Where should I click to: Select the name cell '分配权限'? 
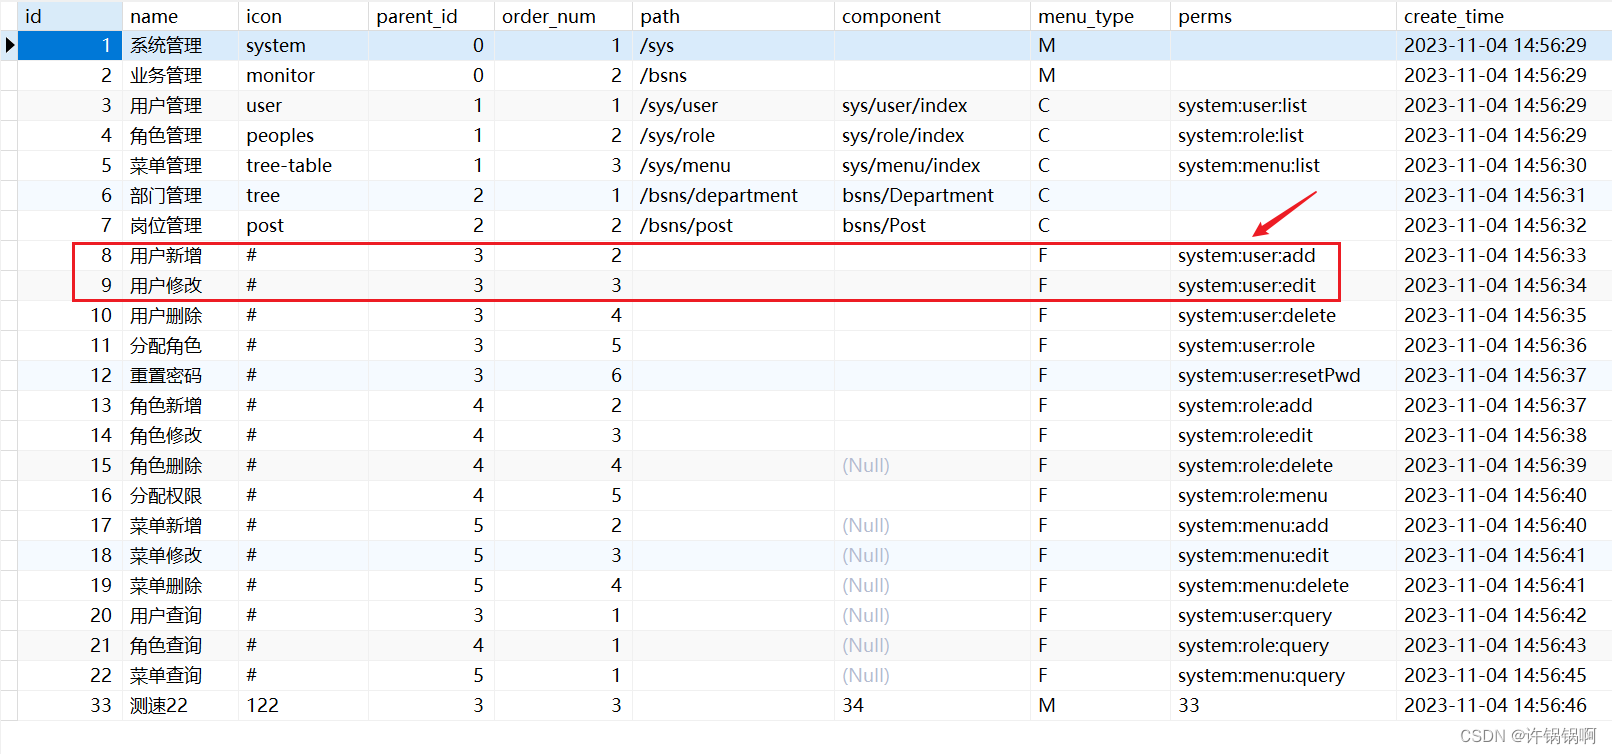point(180,496)
